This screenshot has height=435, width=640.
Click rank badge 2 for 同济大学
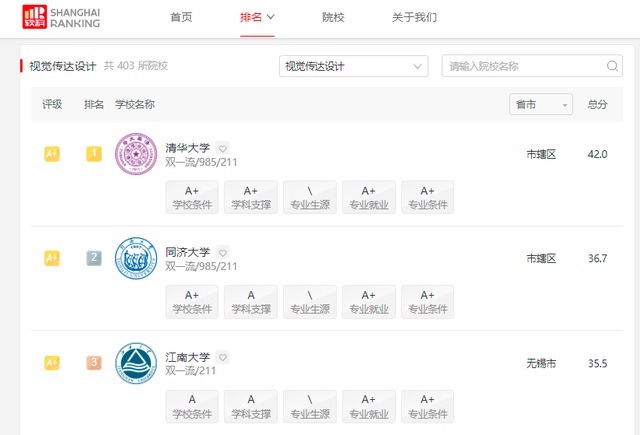tap(94, 258)
